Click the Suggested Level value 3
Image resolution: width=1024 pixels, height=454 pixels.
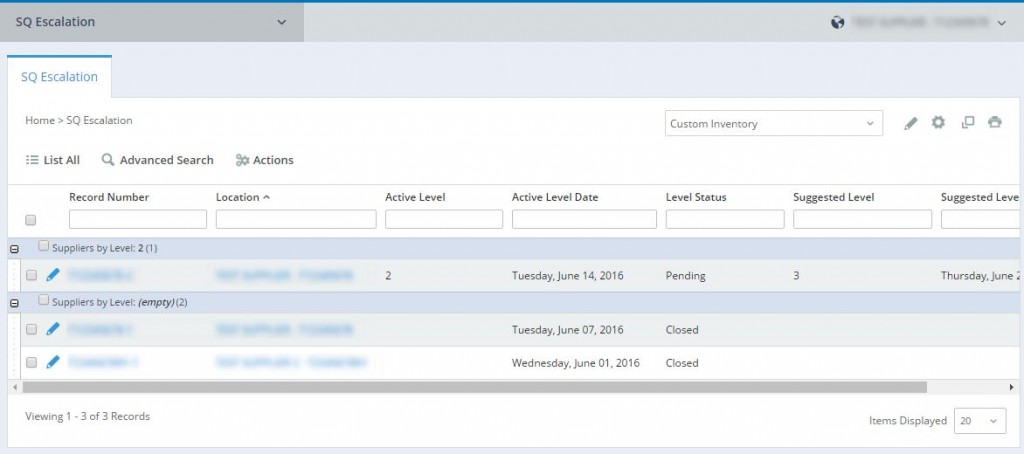796,276
